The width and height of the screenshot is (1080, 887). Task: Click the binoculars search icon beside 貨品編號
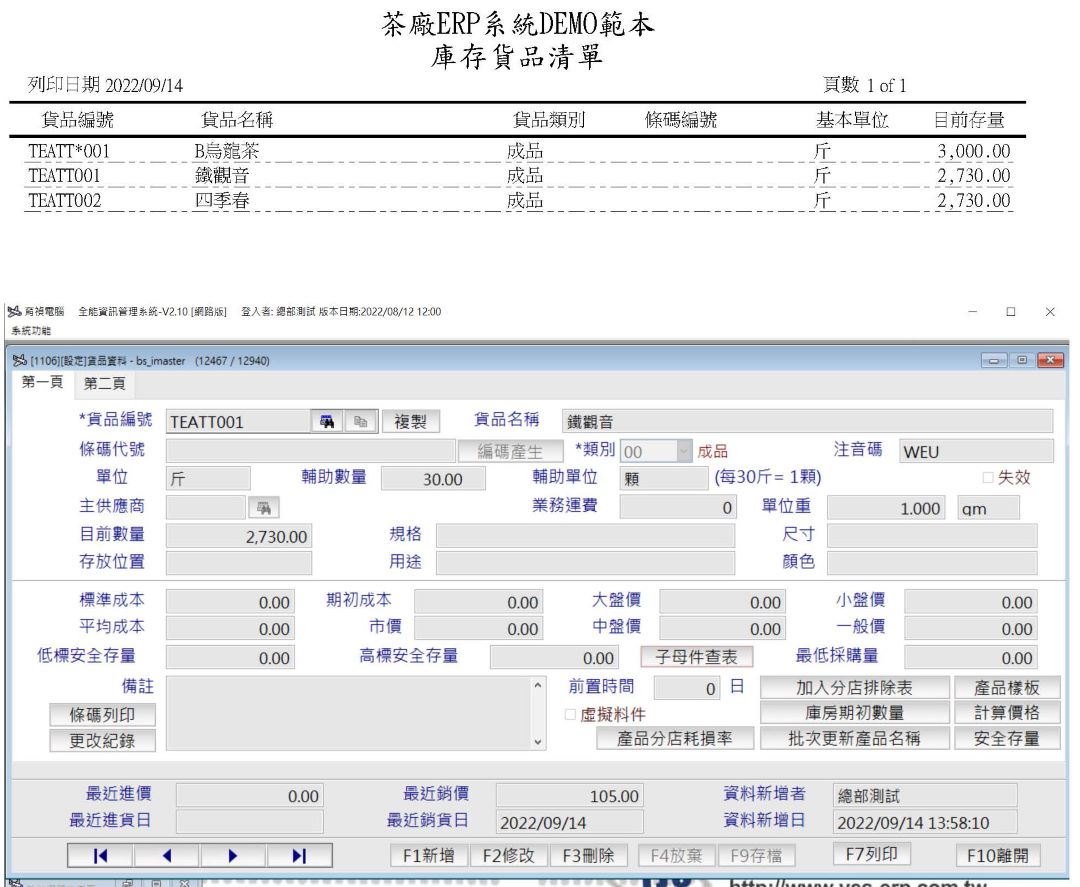pos(327,421)
